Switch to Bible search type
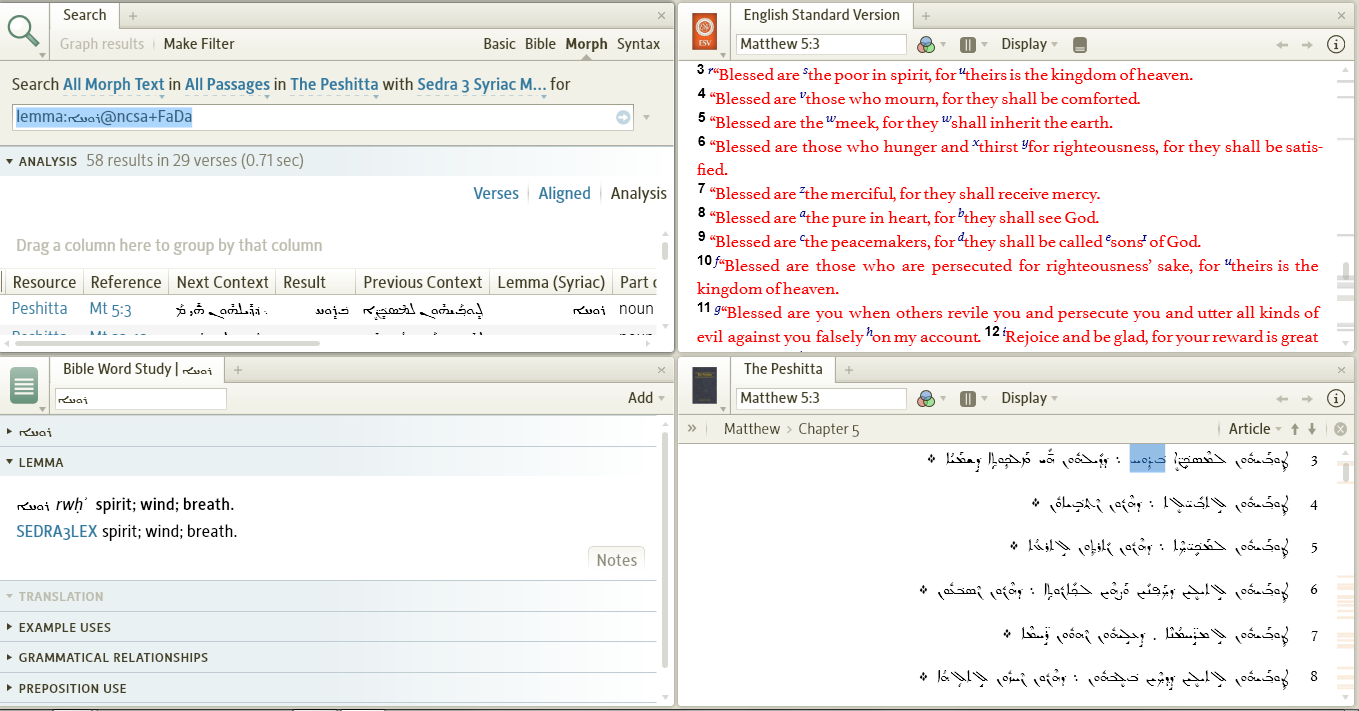1359x711 pixels. point(540,44)
